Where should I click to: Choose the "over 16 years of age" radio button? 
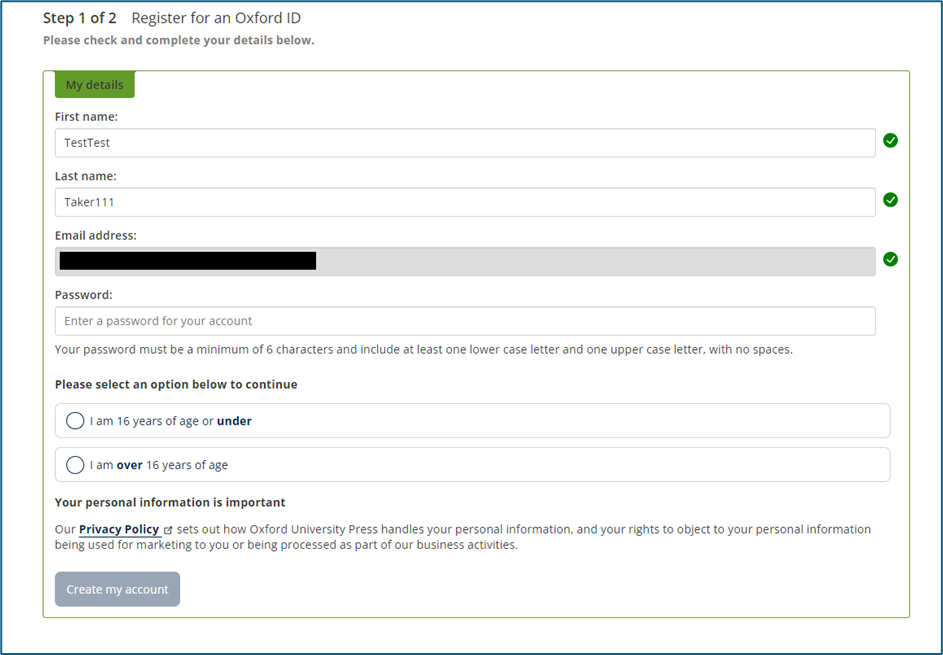coord(75,465)
